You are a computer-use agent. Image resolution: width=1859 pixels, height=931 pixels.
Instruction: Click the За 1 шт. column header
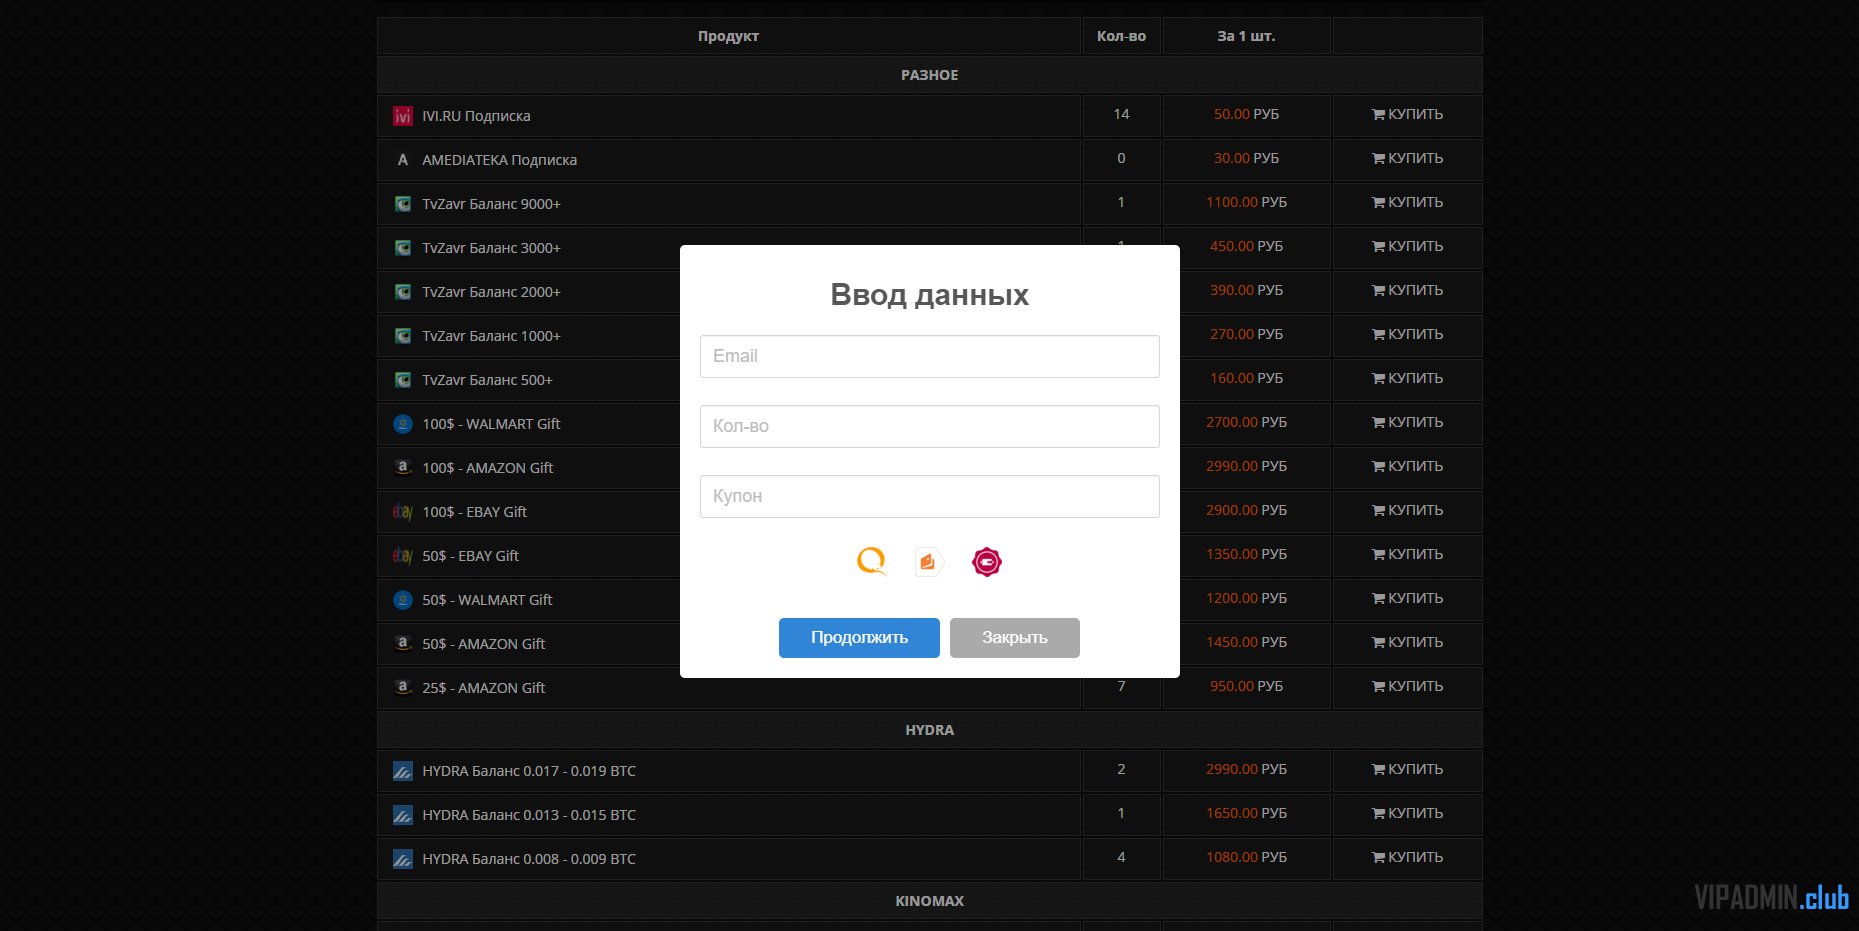(1246, 36)
